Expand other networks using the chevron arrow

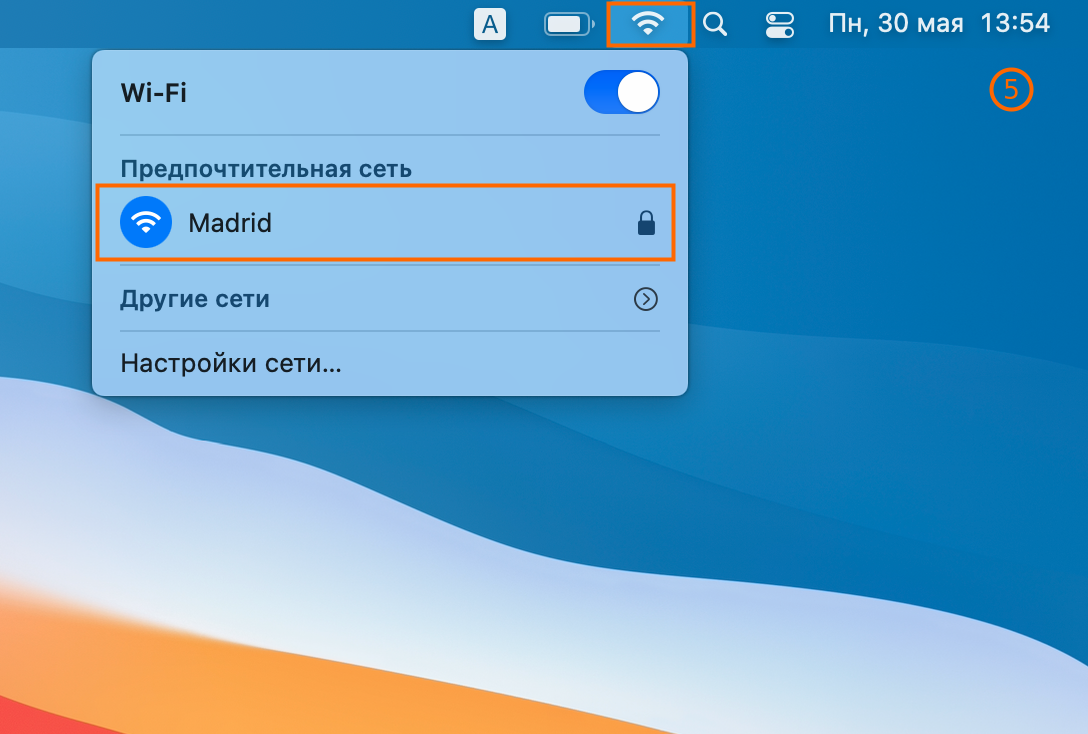[x=646, y=298]
